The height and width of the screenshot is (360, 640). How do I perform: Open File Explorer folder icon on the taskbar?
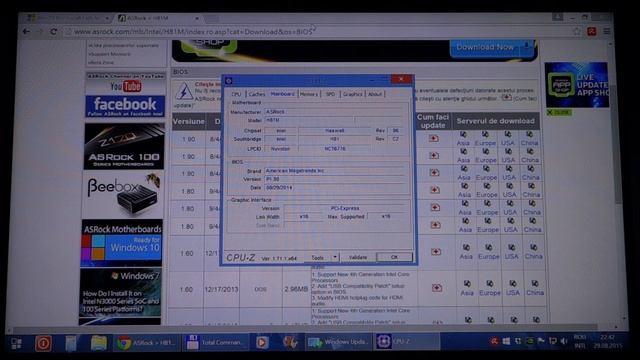tap(98, 343)
